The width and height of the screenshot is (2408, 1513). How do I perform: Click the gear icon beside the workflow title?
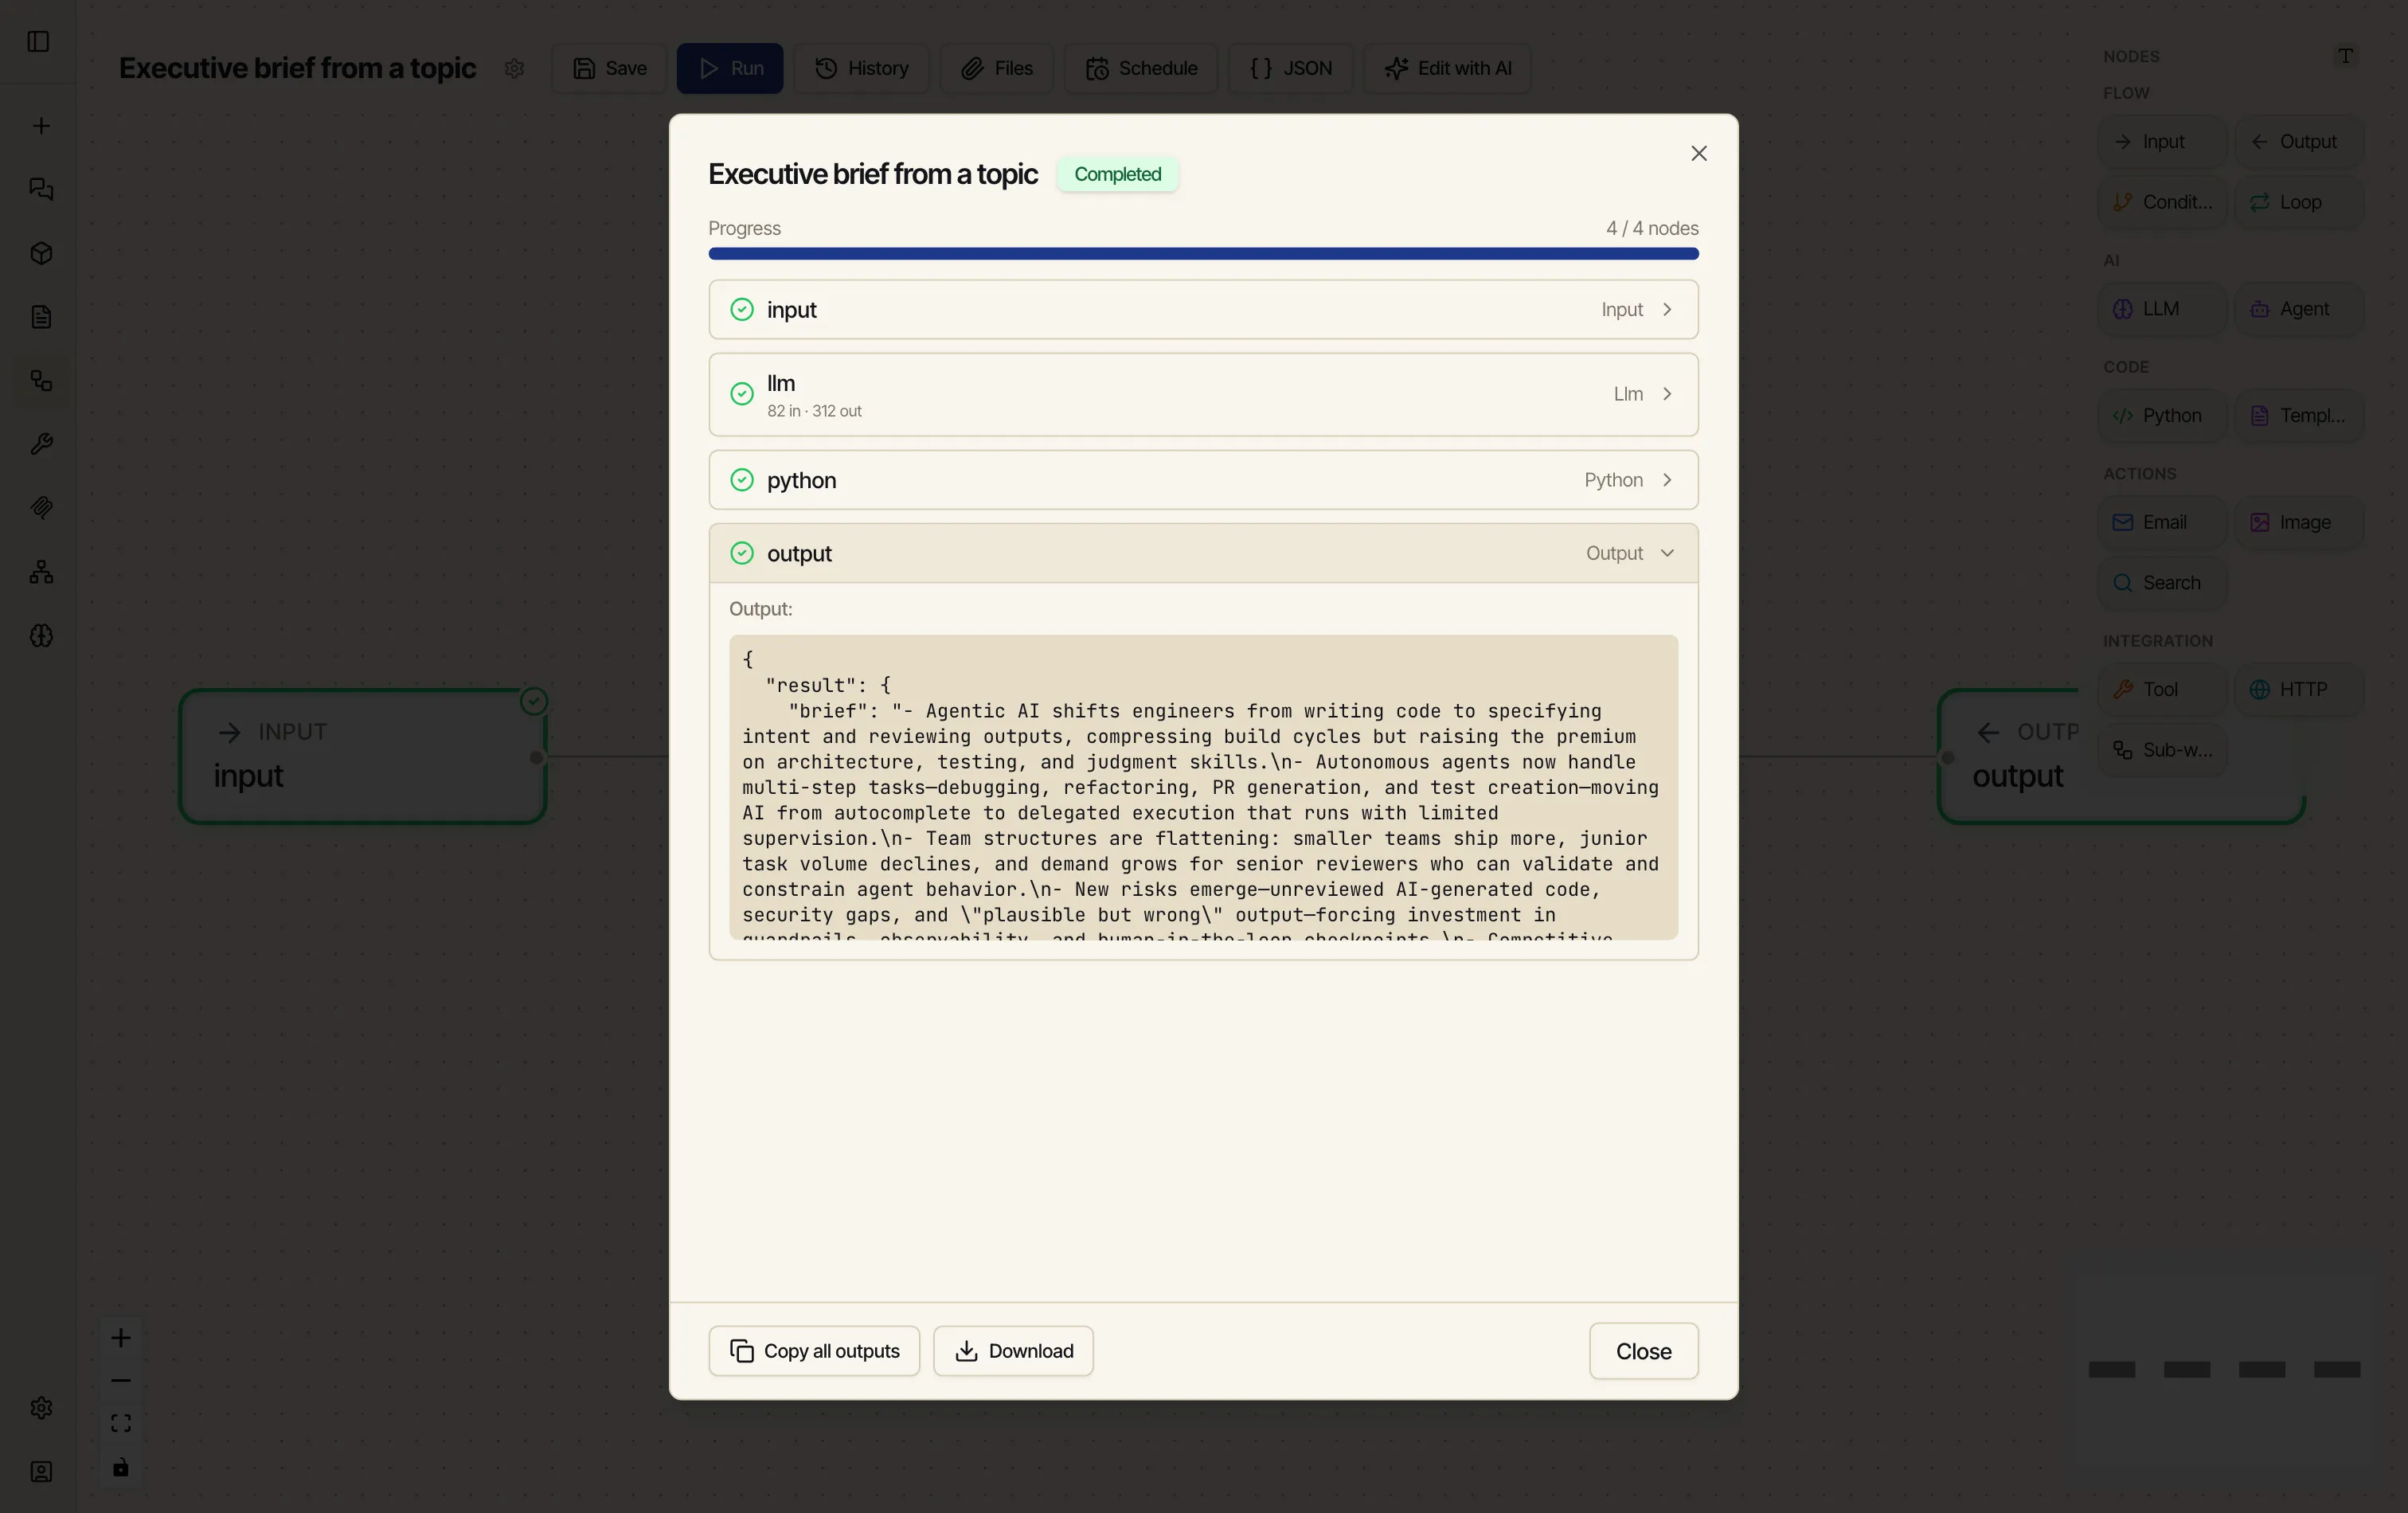pyautogui.click(x=514, y=68)
